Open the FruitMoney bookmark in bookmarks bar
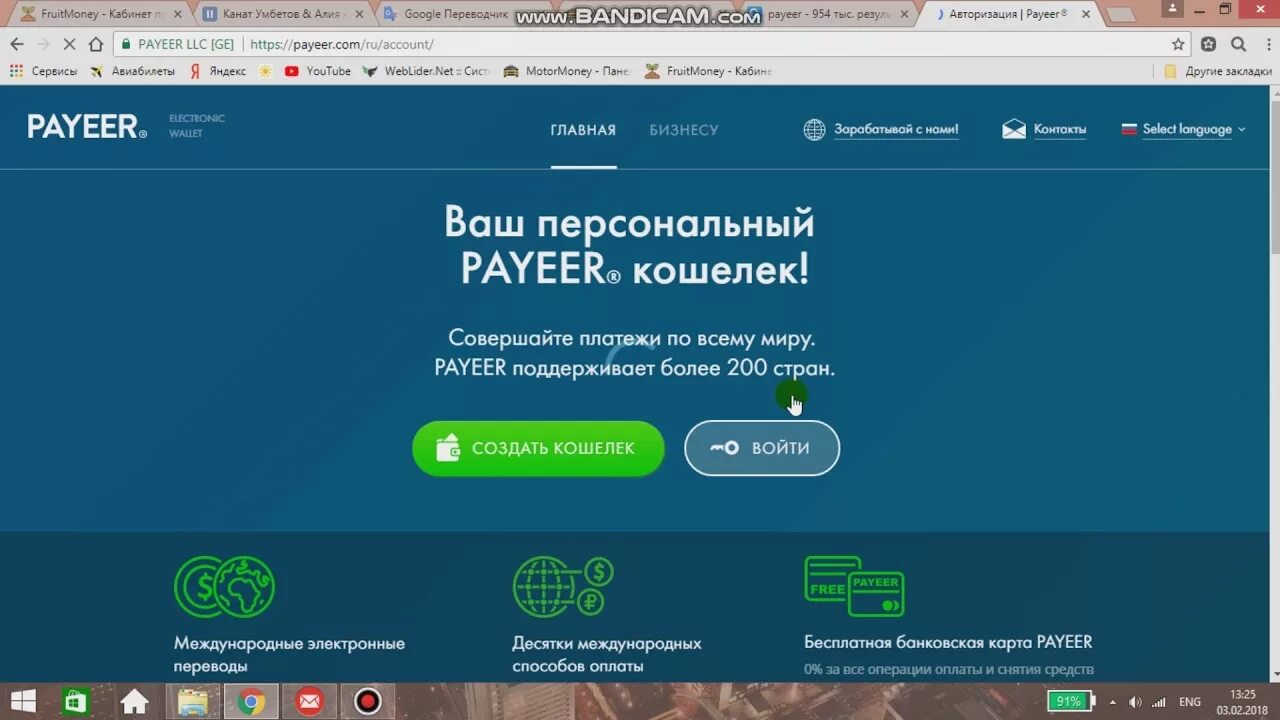The image size is (1280, 720). click(x=709, y=71)
